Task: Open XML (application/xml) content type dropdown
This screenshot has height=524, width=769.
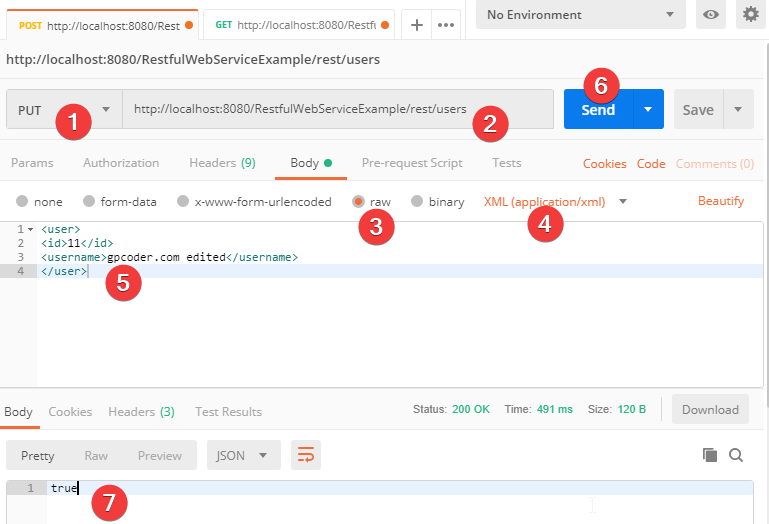Action: (x=555, y=202)
